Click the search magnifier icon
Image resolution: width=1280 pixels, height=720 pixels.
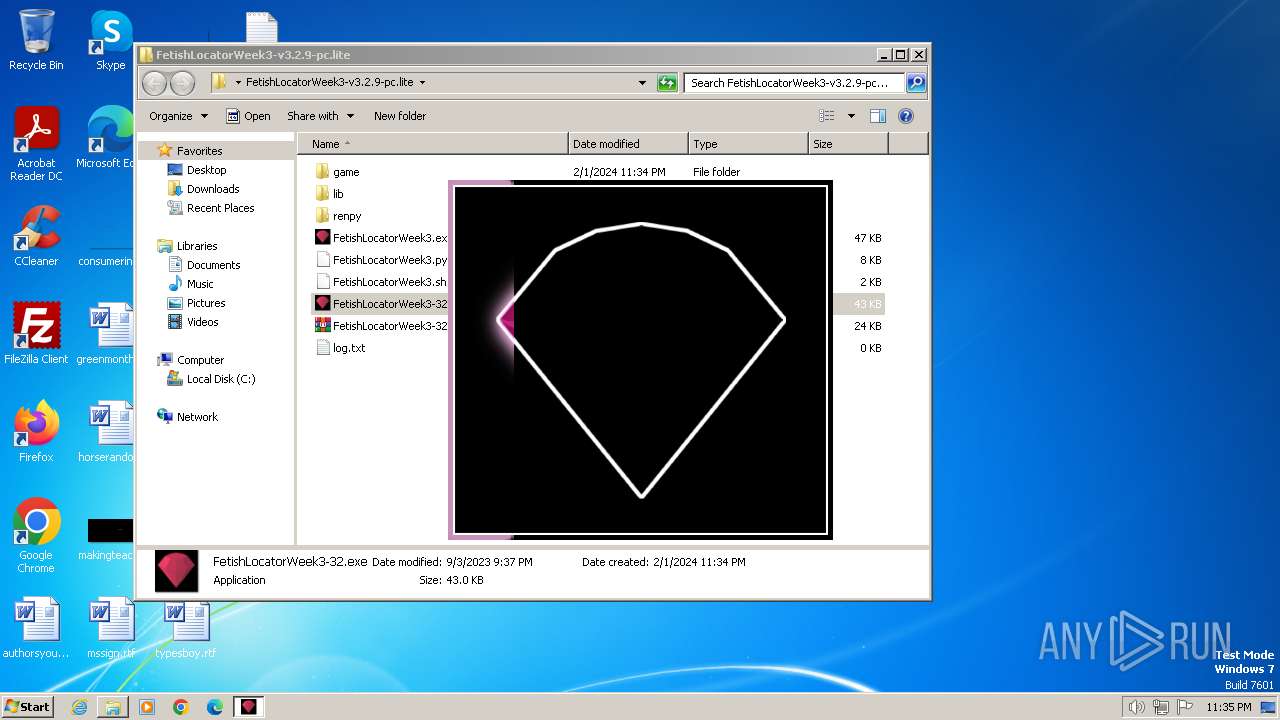pos(915,83)
